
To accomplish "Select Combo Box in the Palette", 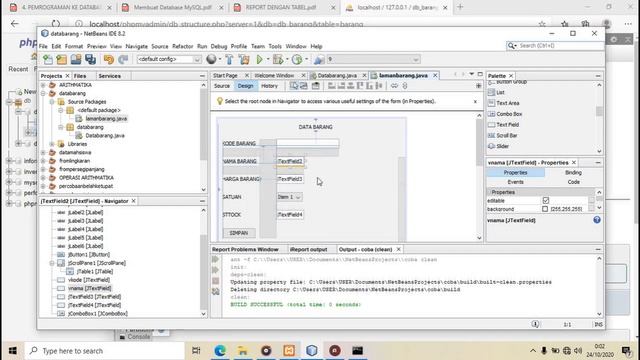I will pos(509,114).
